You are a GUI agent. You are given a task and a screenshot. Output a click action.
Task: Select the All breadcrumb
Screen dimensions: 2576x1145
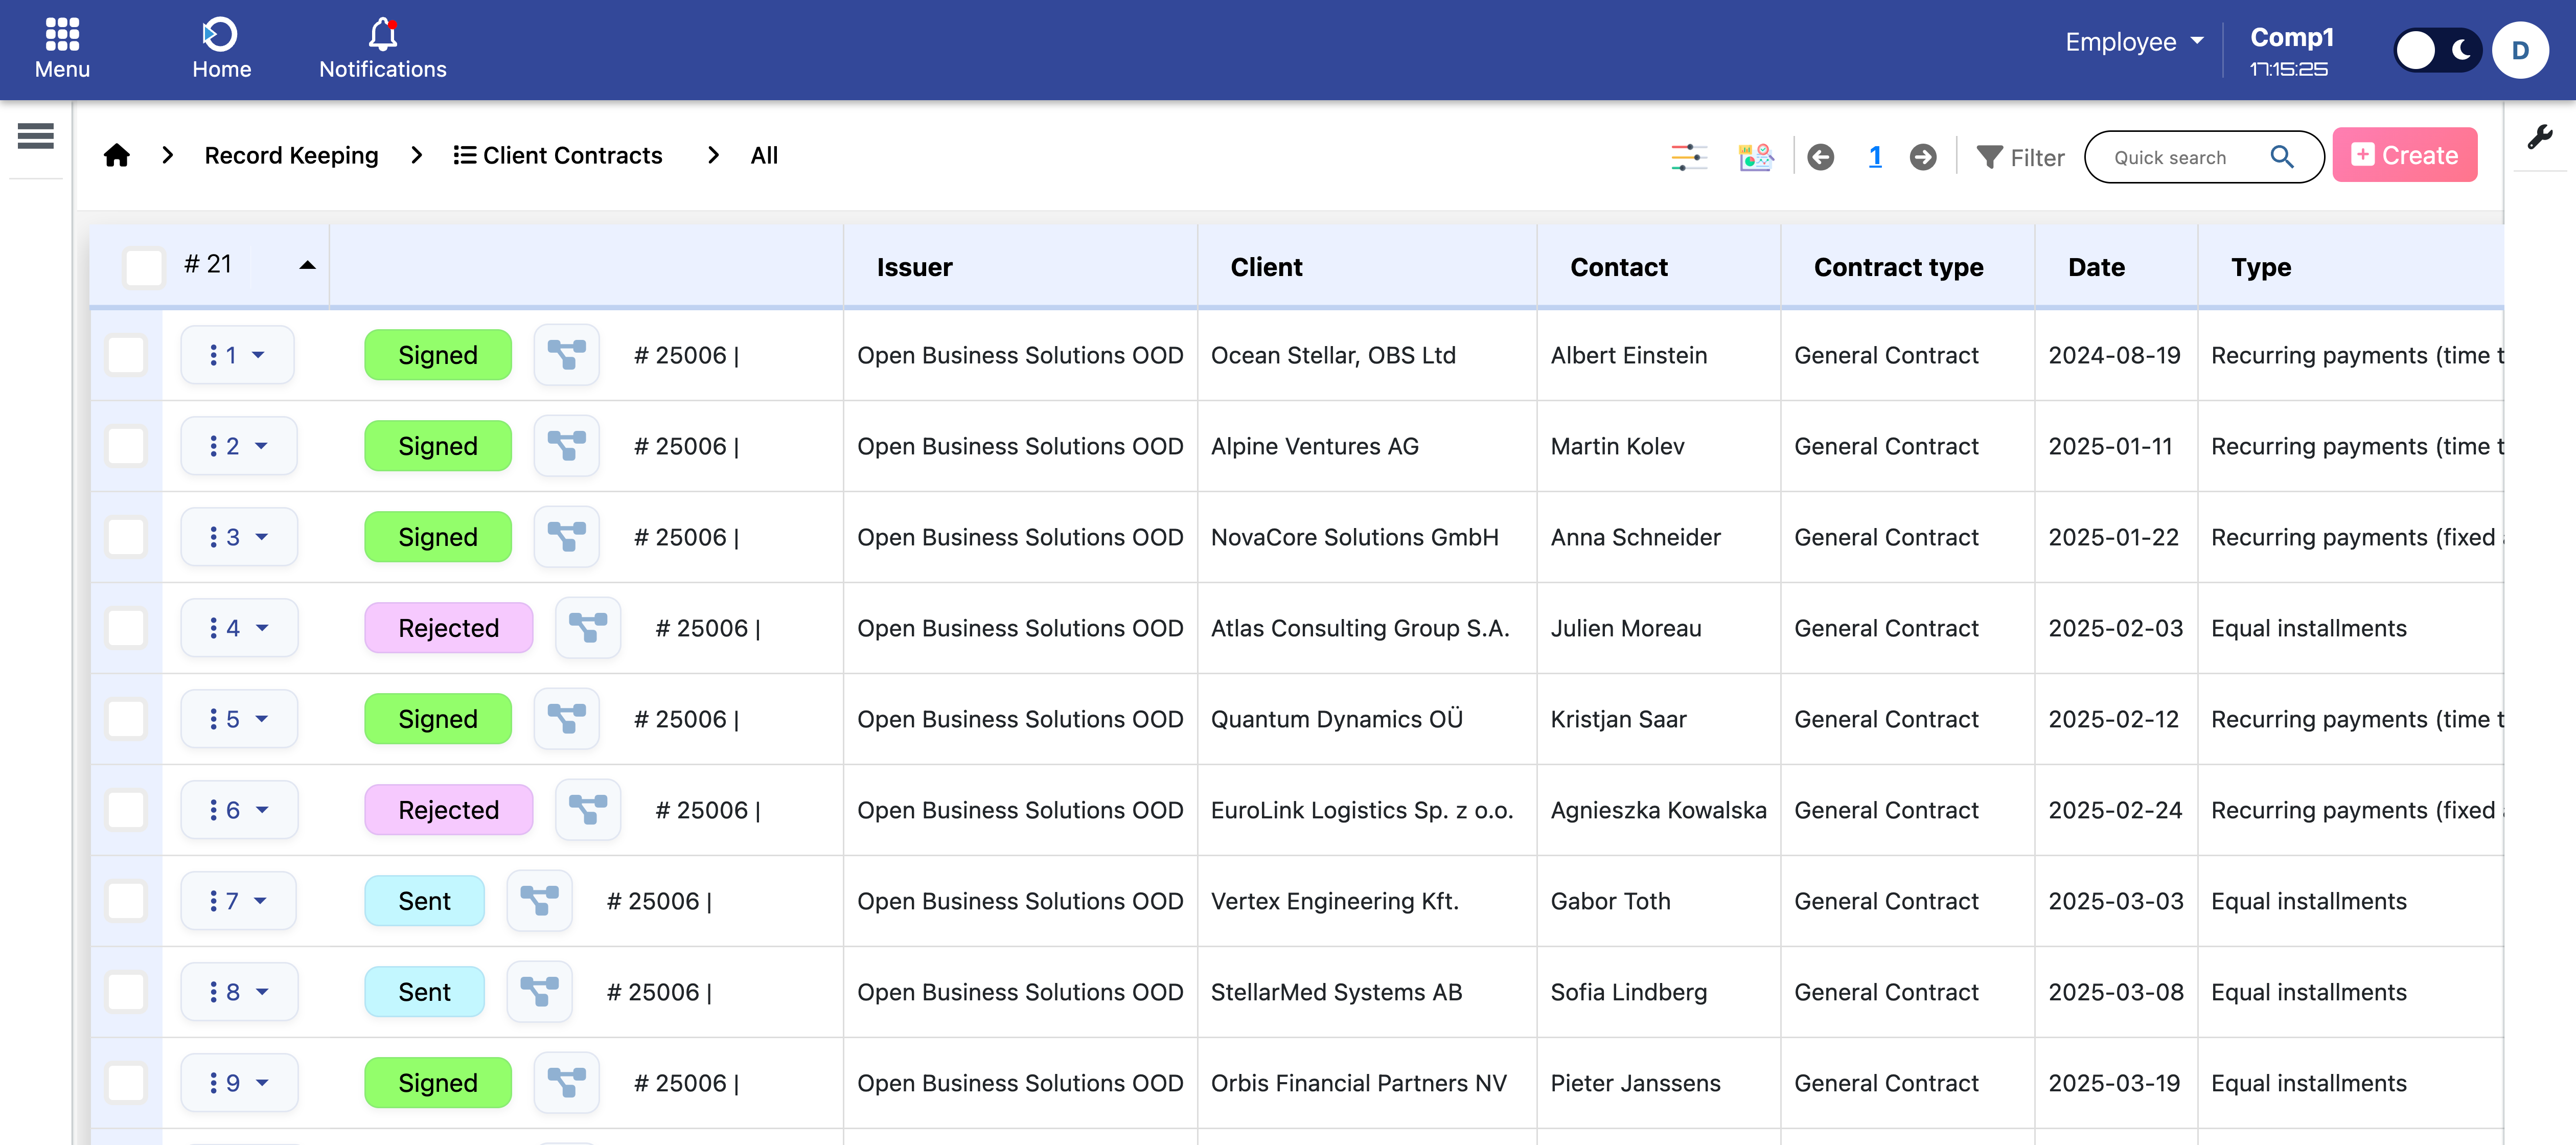pyautogui.click(x=764, y=155)
